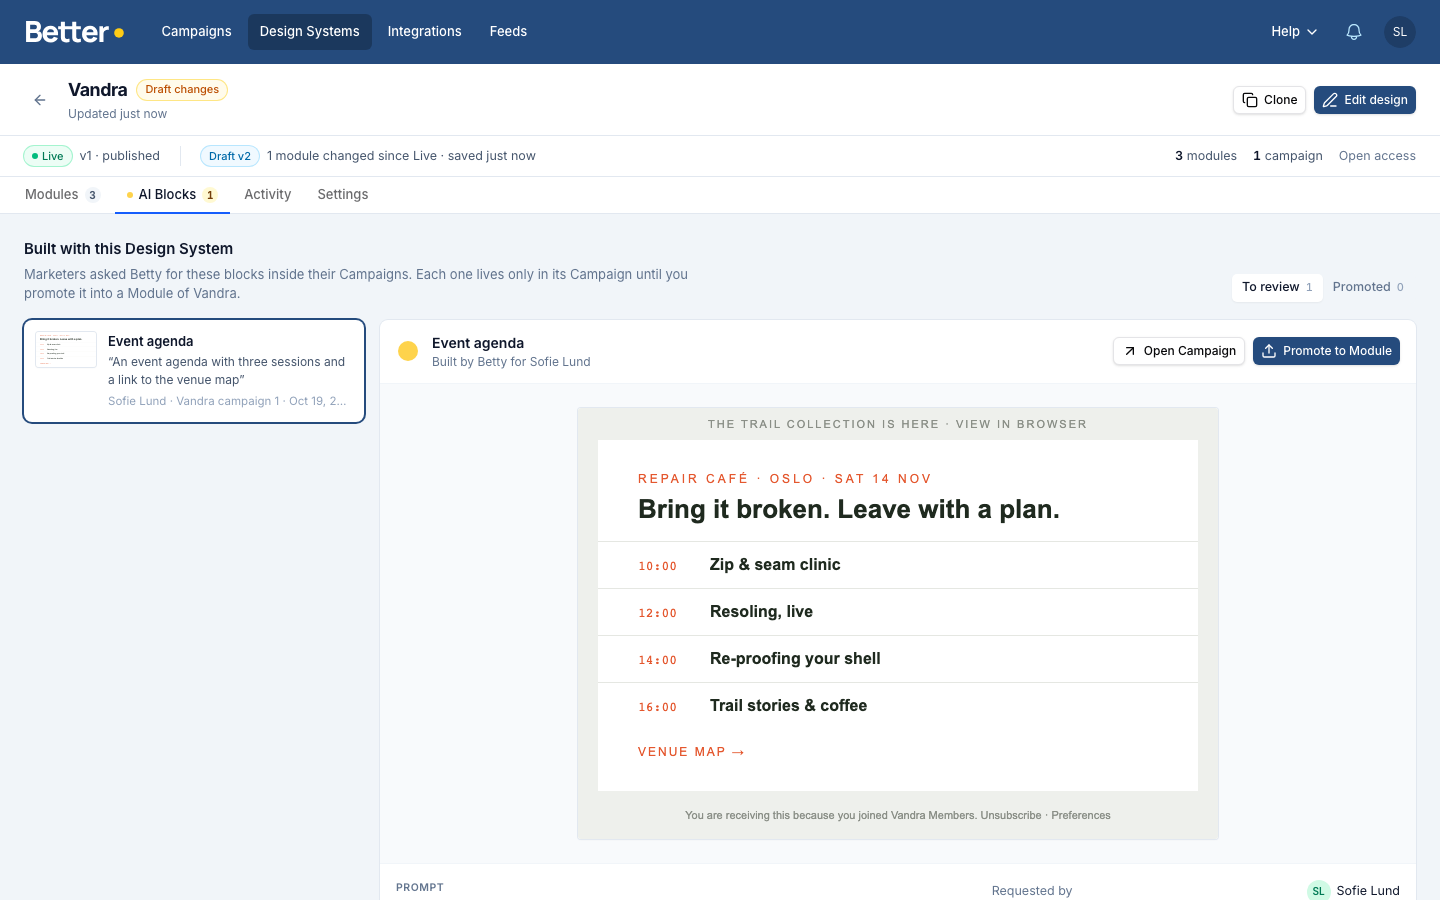The width and height of the screenshot is (1440, 900).
Task: Show the Promoted filter
Action: coord(1368,287)
